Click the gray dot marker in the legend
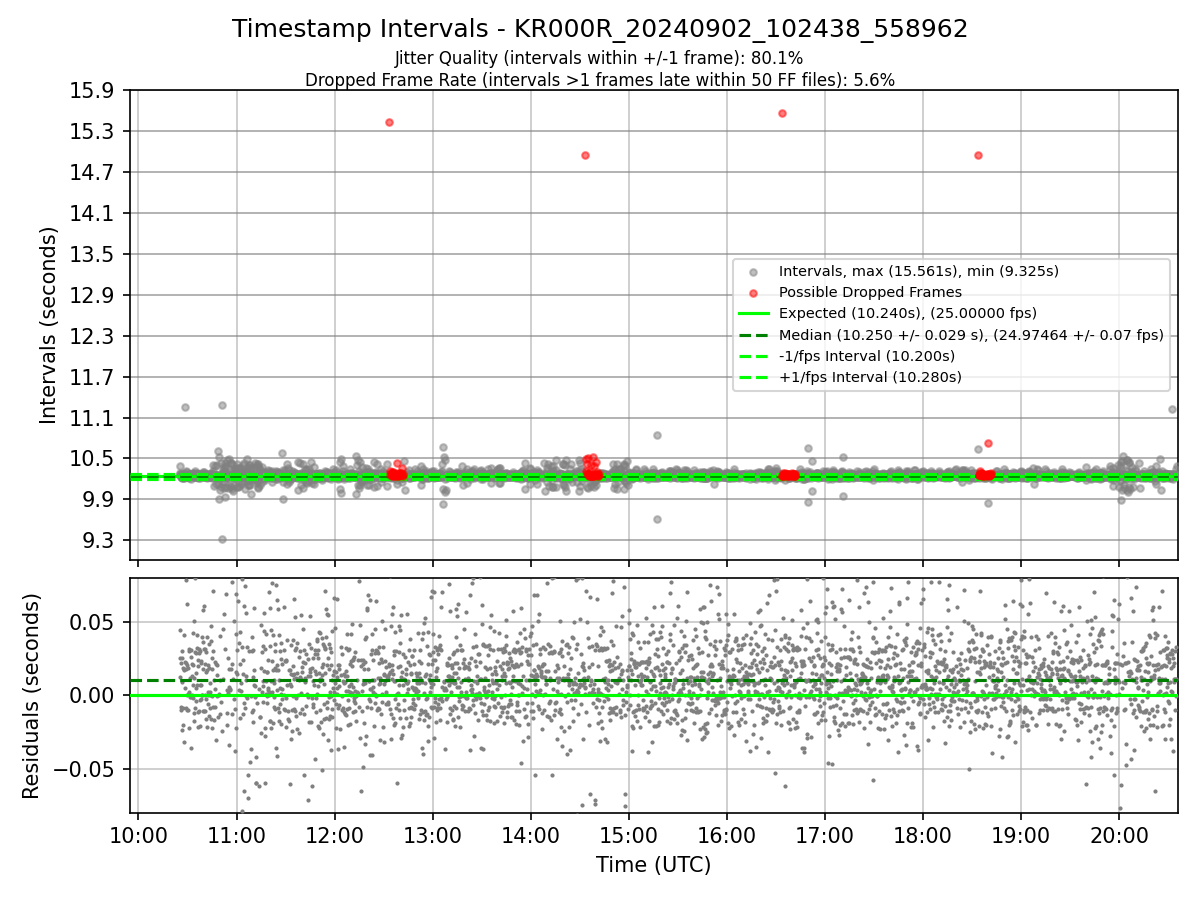 click(x=754, y=272)
